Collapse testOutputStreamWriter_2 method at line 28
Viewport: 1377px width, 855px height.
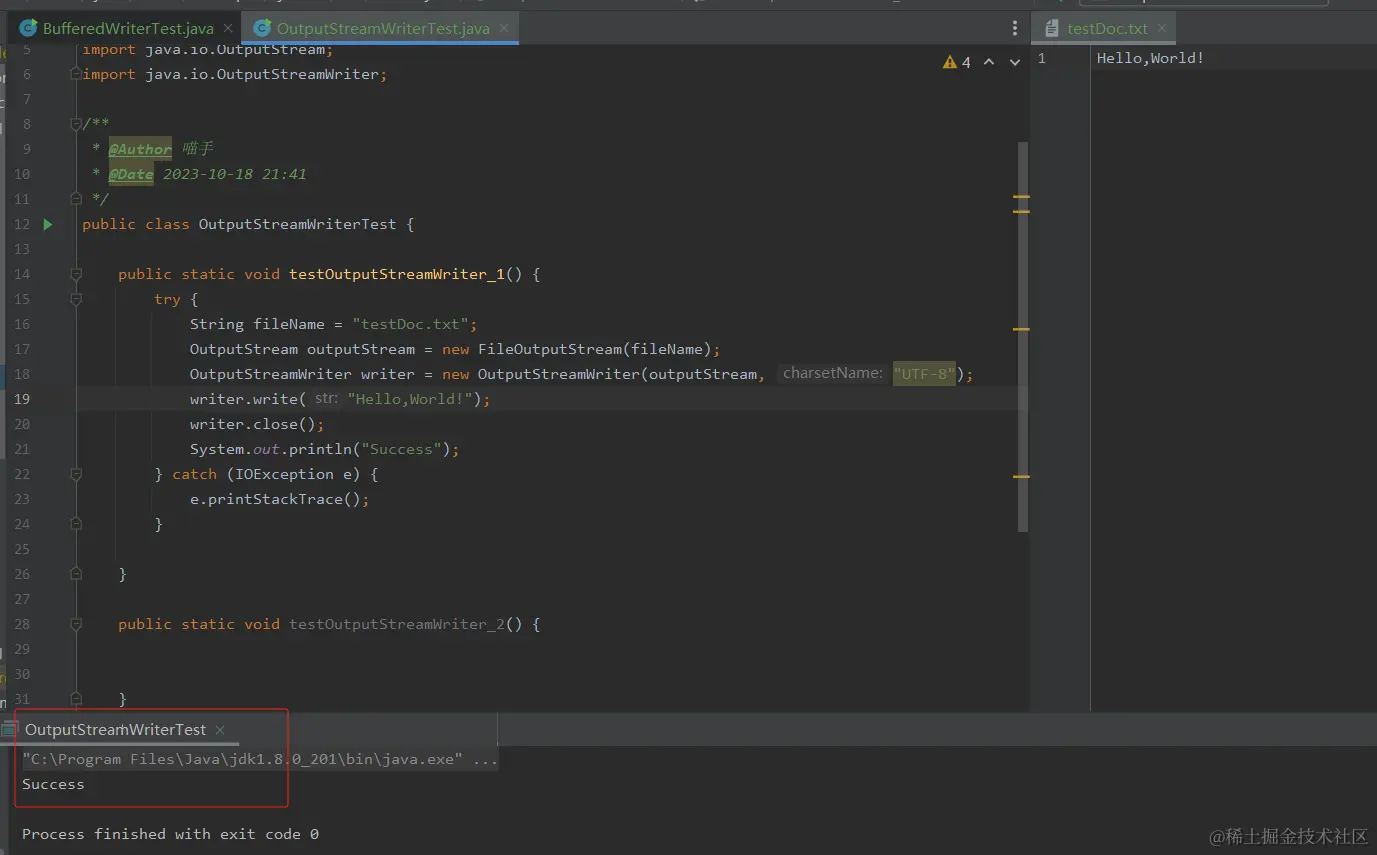point(76,624)
